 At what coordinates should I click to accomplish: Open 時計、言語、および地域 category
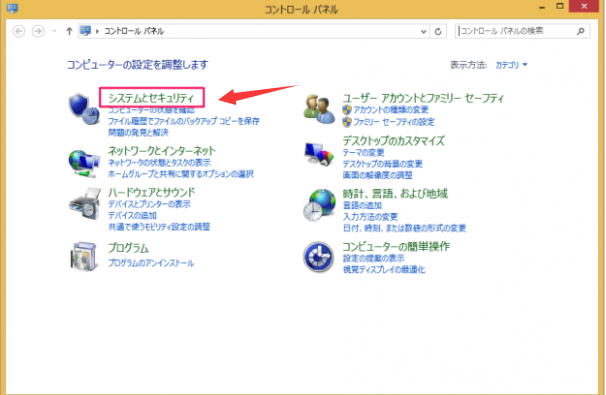(395, 193)
